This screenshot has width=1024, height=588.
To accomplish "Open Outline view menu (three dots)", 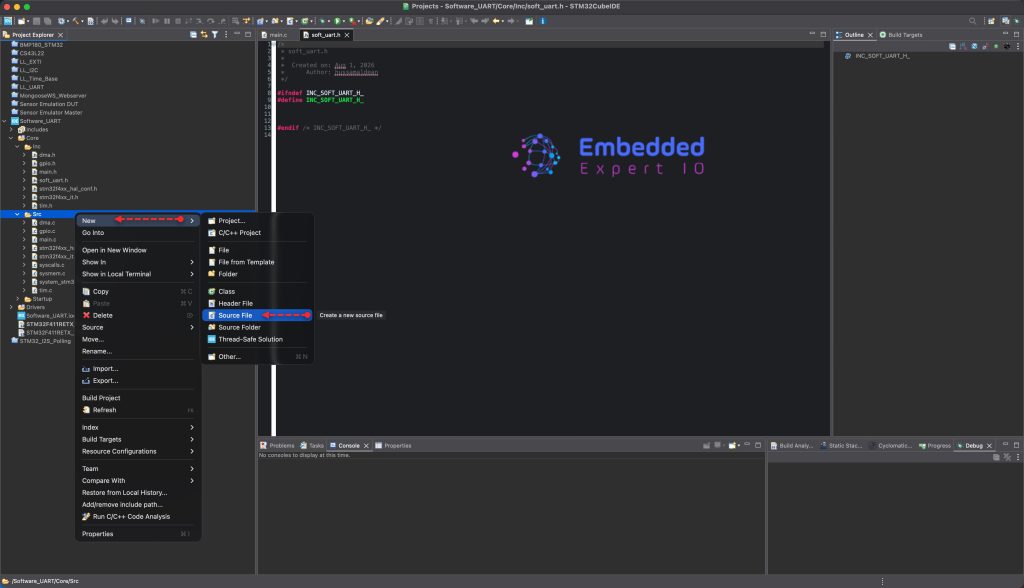I will coord(1017,46).
